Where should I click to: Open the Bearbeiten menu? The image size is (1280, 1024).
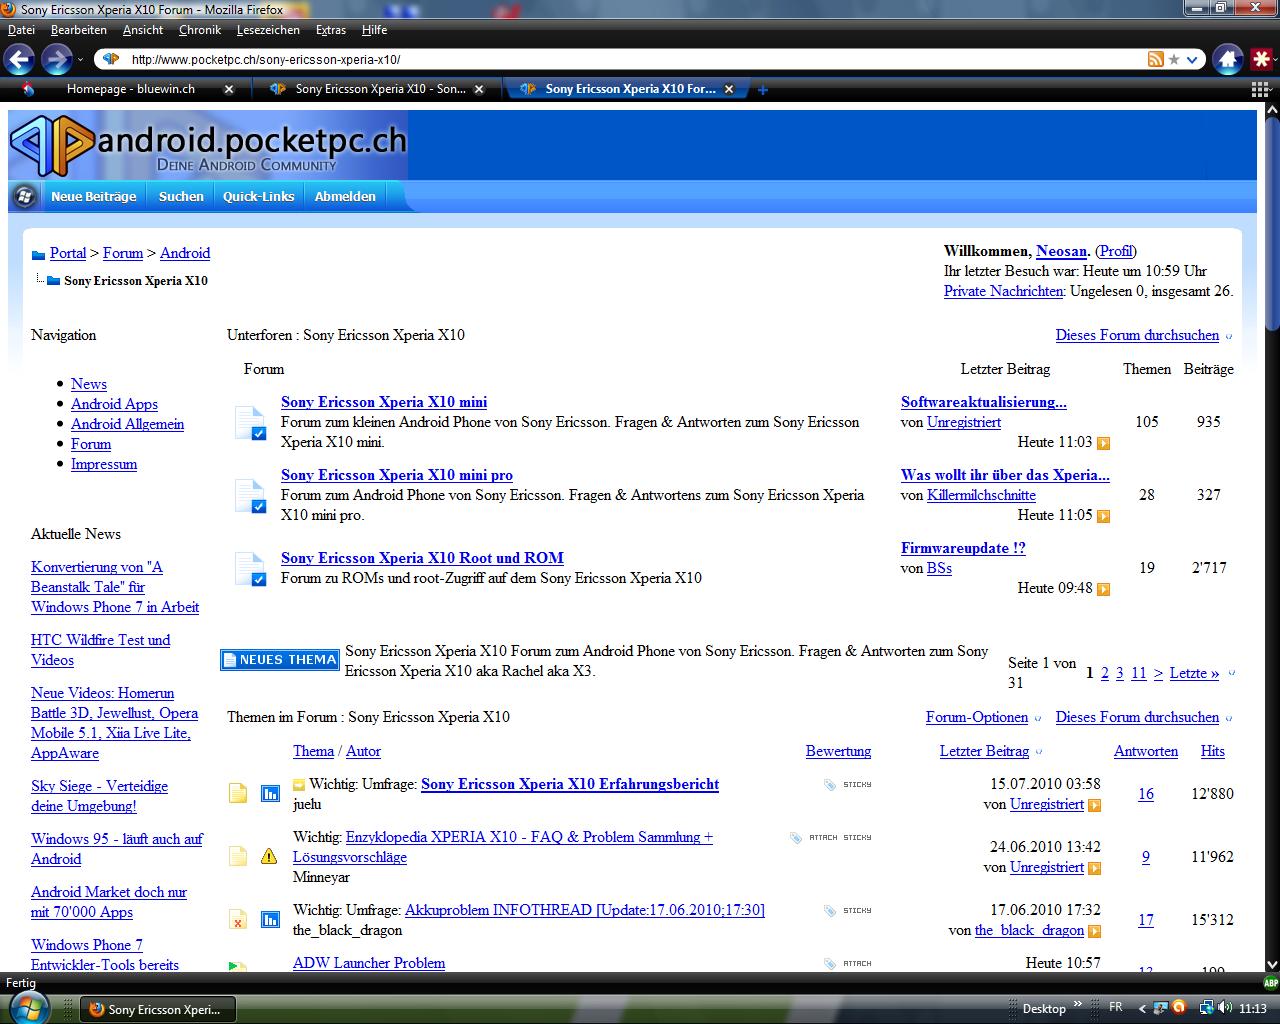(79, 30)
